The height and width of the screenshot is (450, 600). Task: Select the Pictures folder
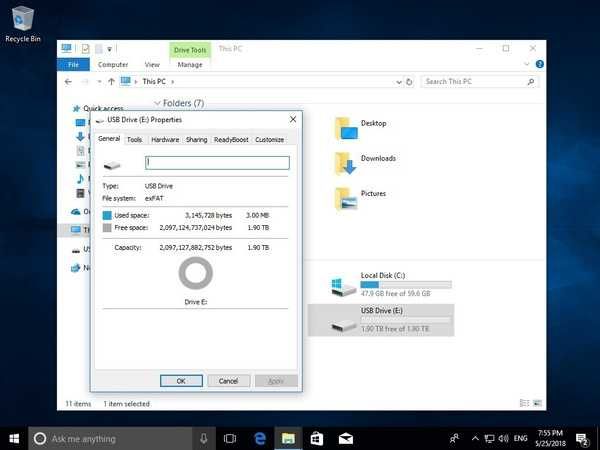click(360, 198)
